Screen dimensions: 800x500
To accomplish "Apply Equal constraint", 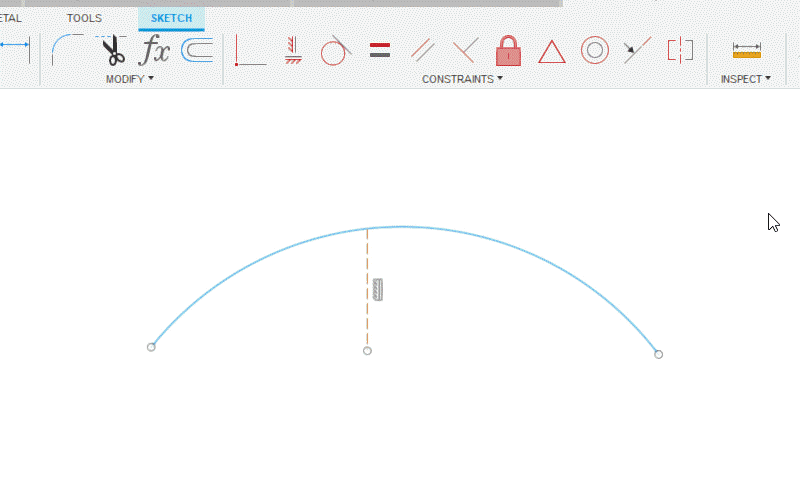I will [x=380, y=50].
